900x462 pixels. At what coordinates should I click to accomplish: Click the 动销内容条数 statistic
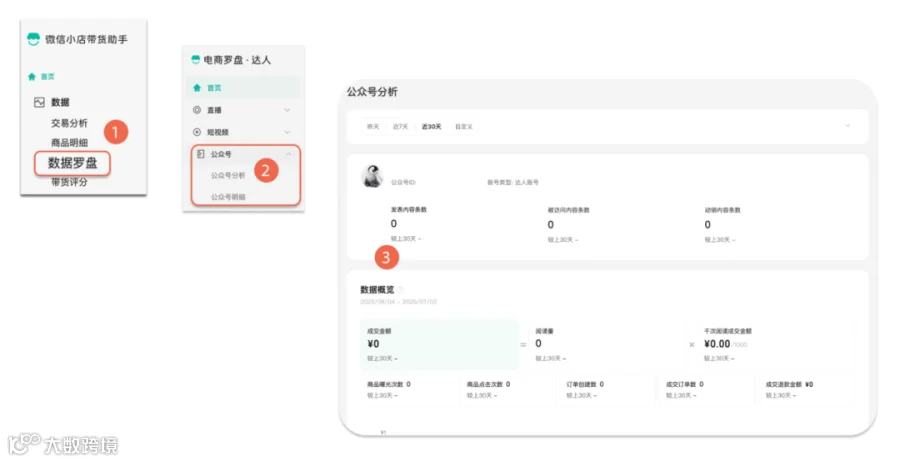[723, 224]
